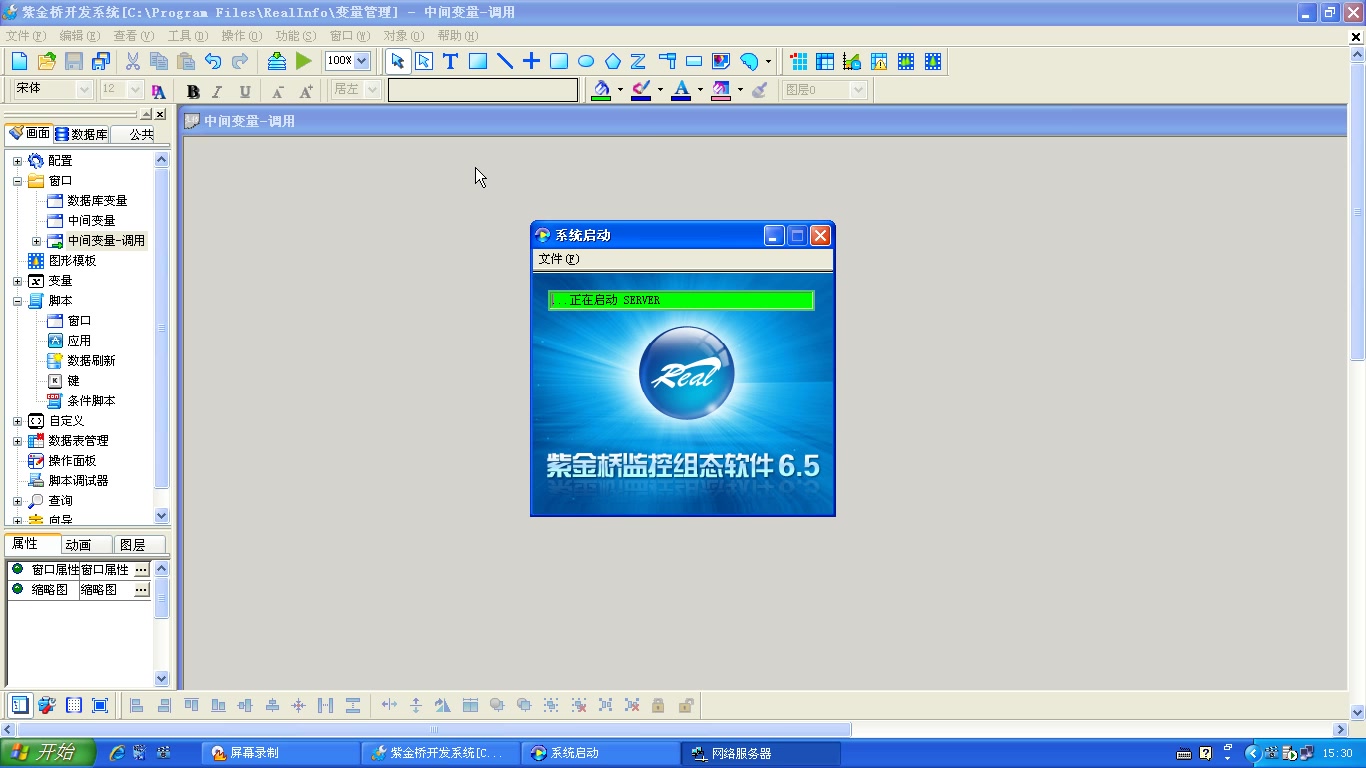
Task: Select the picture insert tool
Action: [x=721, y=61]
